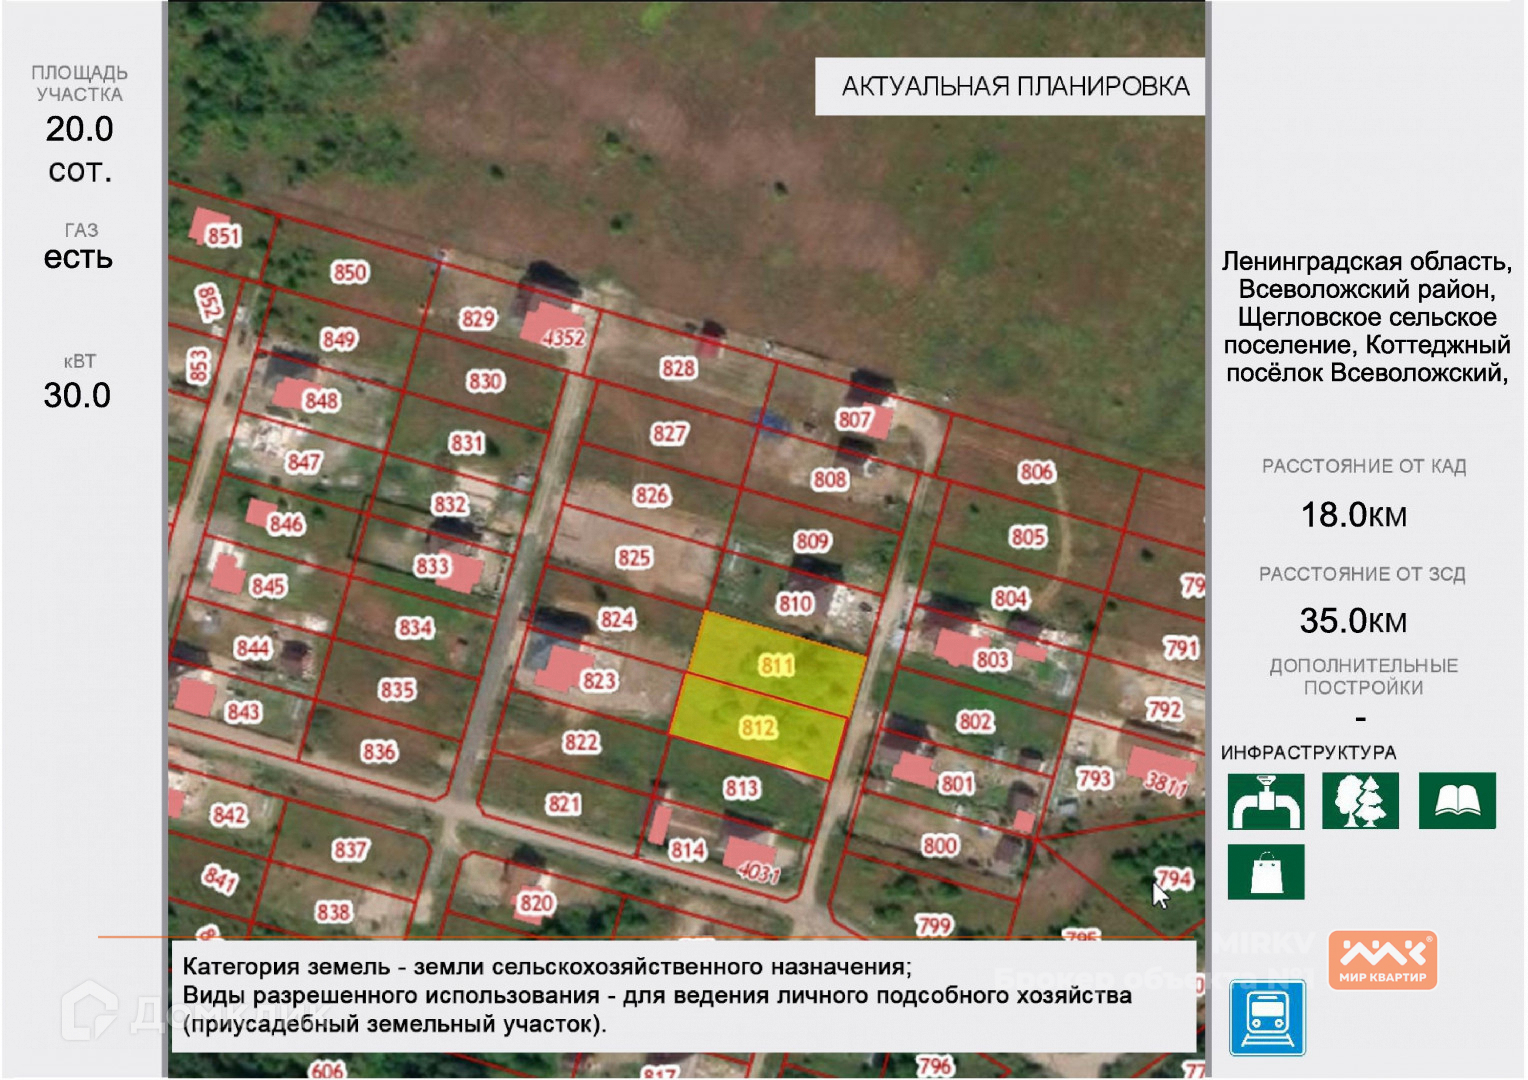Click the РАССТОЯНИЕ ОТ КАД label
Screen dimensions: 1528x1080
coord(1364,466)
